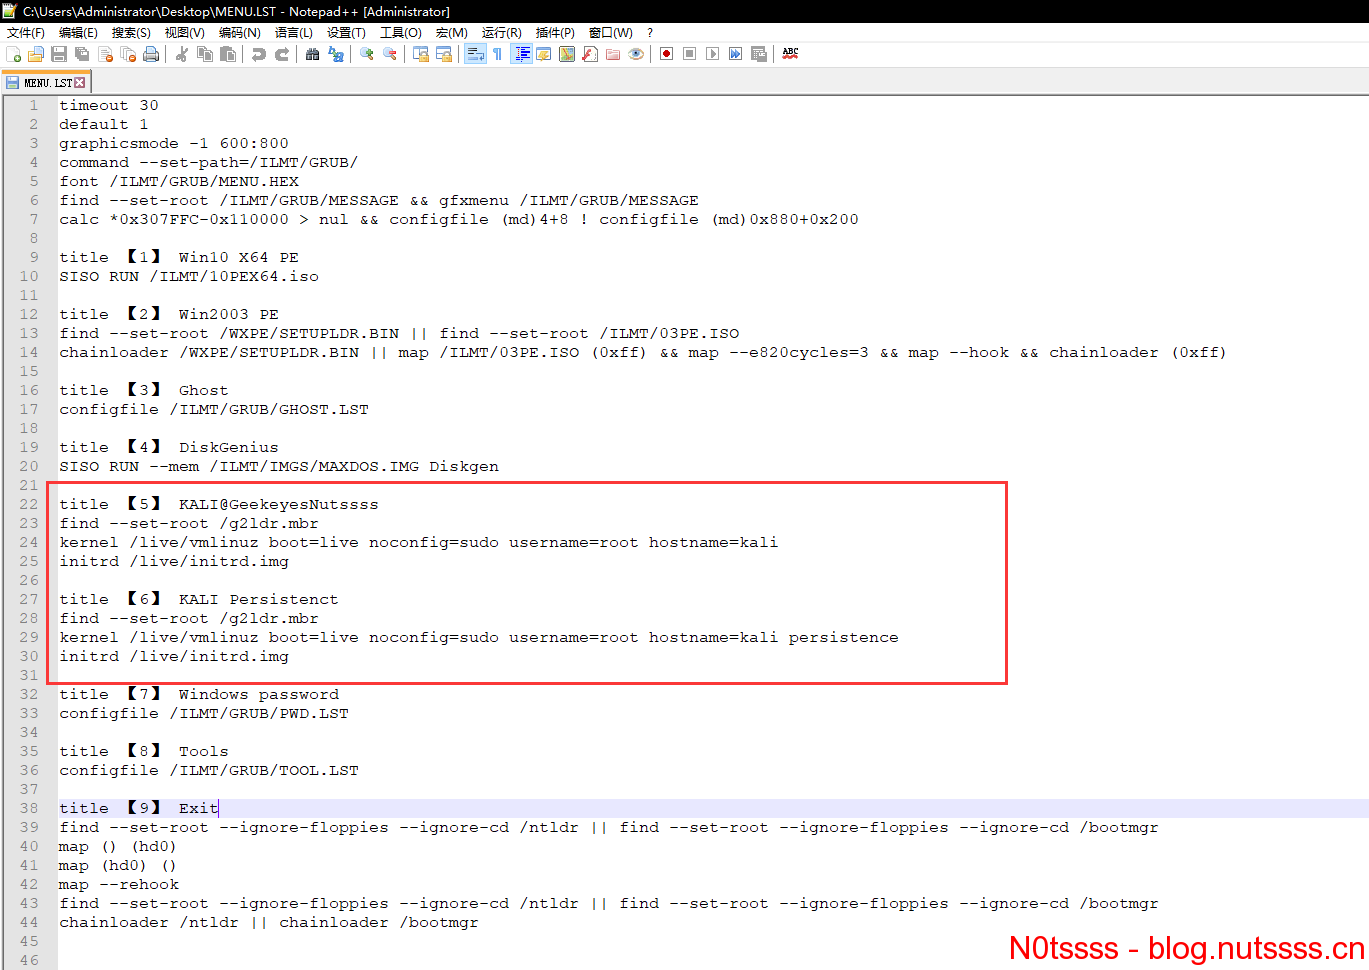The width and height of the screenshot is (1369, 970).
Task: Click the 'configfile /ILMT/GRUB/PWD.LST' line
Action: pos(204,713)
